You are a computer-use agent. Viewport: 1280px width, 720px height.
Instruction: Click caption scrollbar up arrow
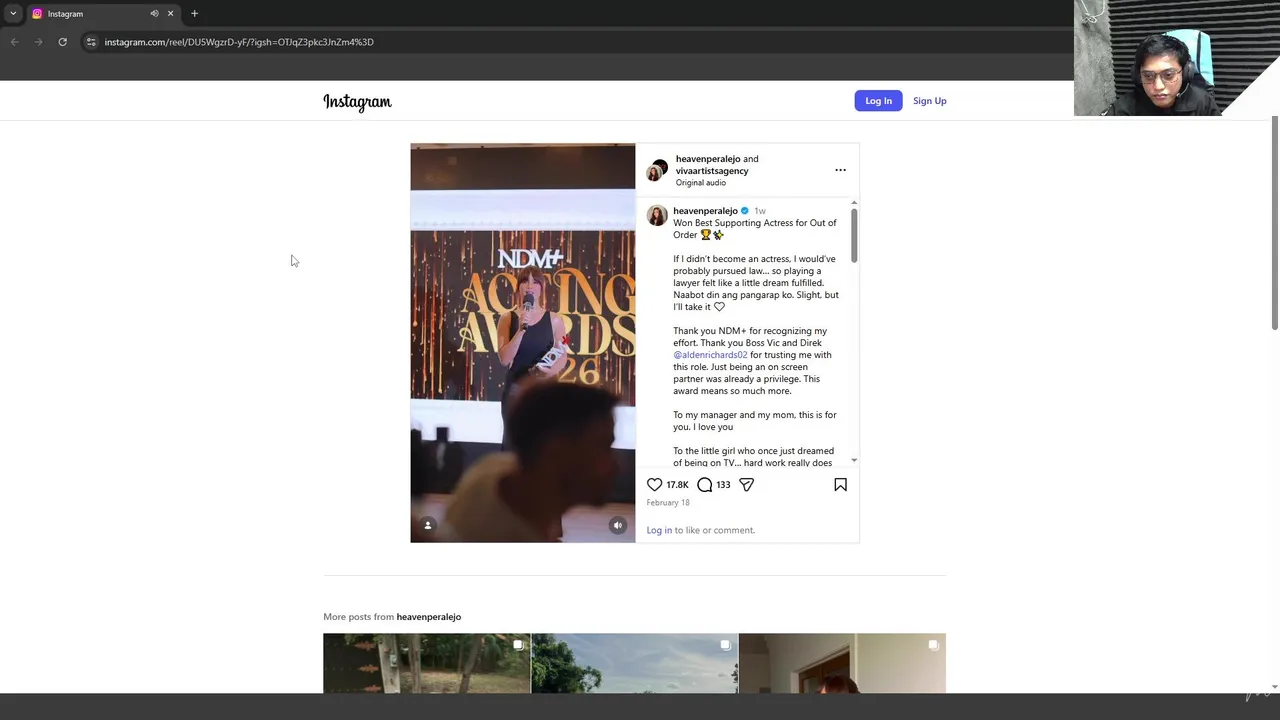(x=854, y=203)
